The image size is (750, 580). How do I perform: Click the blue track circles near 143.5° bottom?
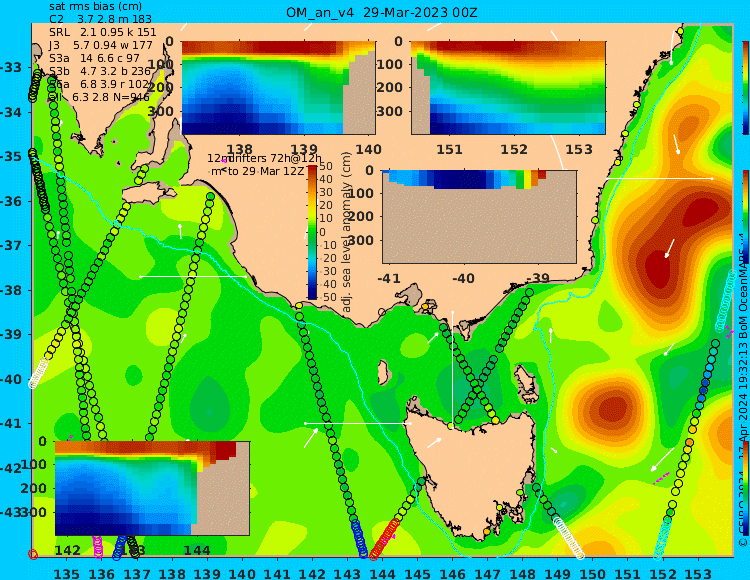pyautogui.click(x=359, y=539)
